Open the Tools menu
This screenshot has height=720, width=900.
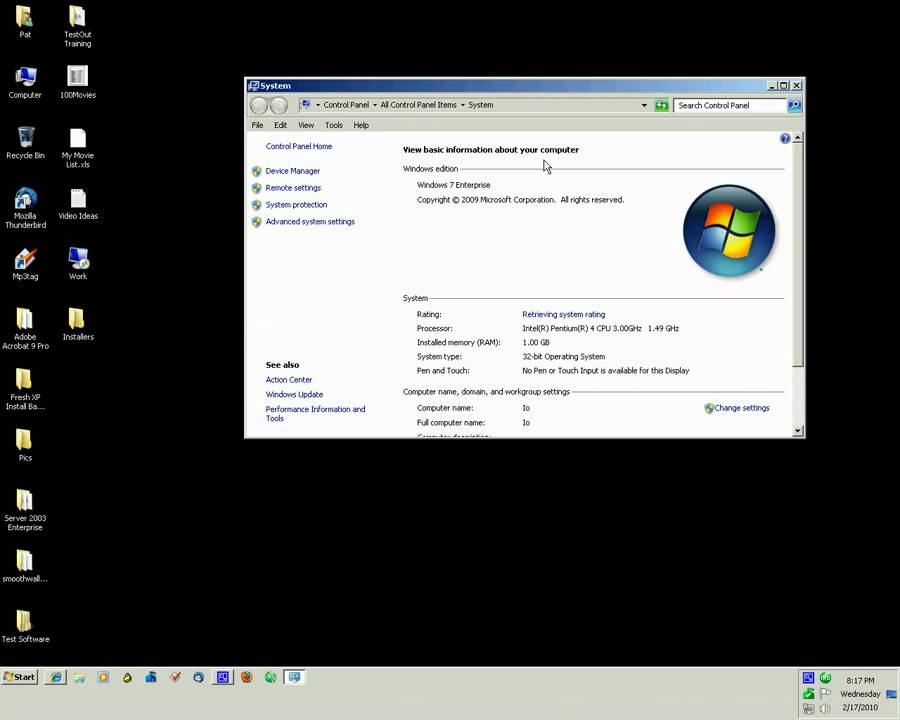(333, 125)
